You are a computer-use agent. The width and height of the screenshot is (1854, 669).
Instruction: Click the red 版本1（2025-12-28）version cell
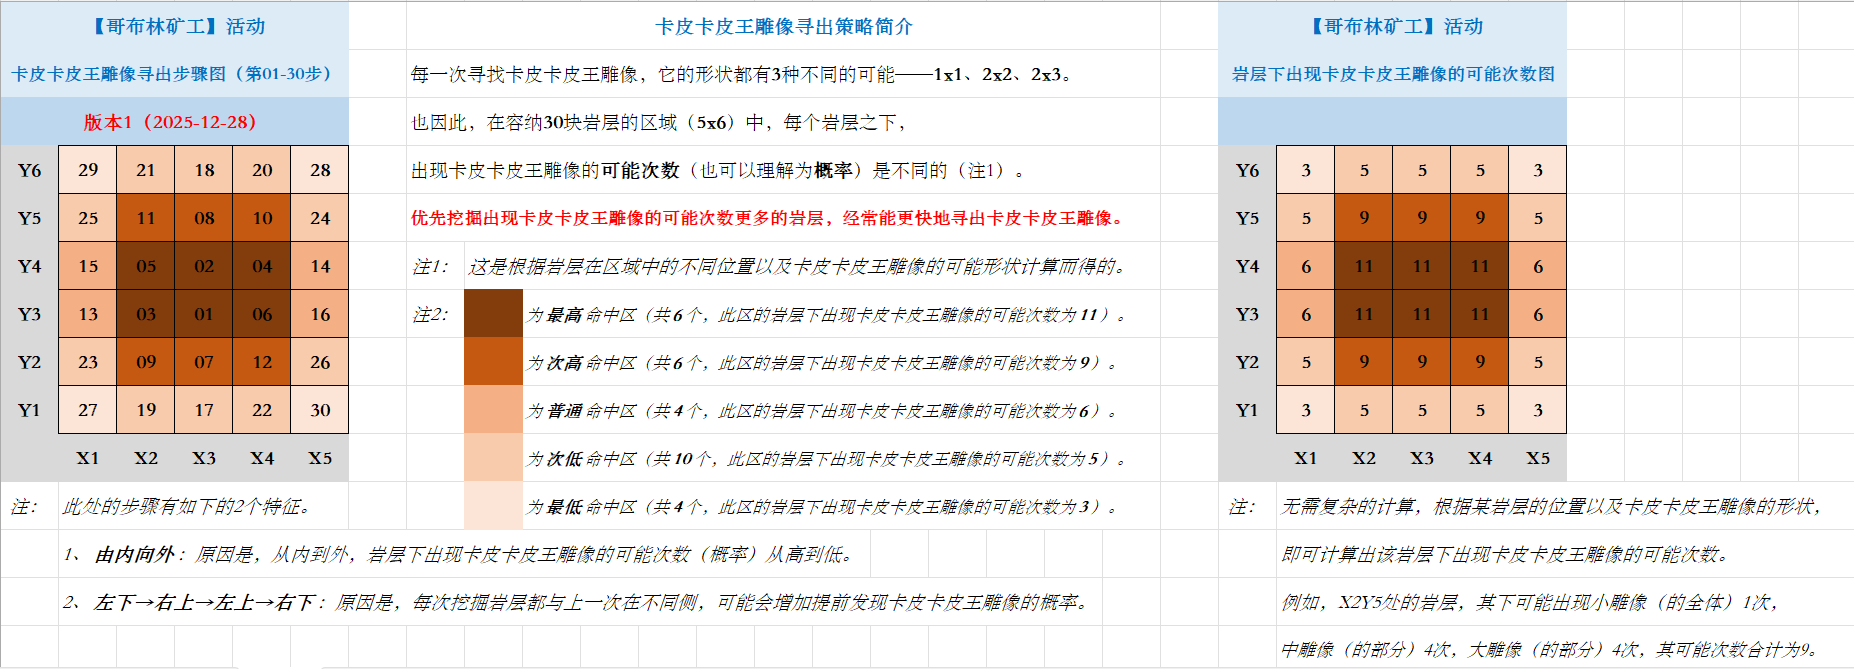coord(170,122)
